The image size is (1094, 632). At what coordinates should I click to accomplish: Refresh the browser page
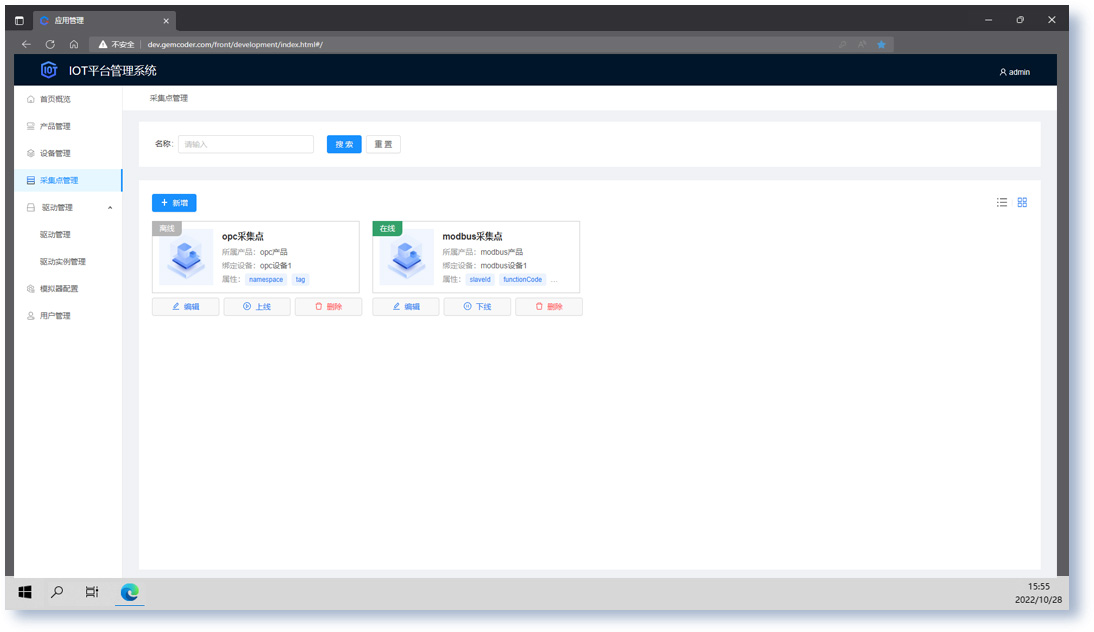50,44
